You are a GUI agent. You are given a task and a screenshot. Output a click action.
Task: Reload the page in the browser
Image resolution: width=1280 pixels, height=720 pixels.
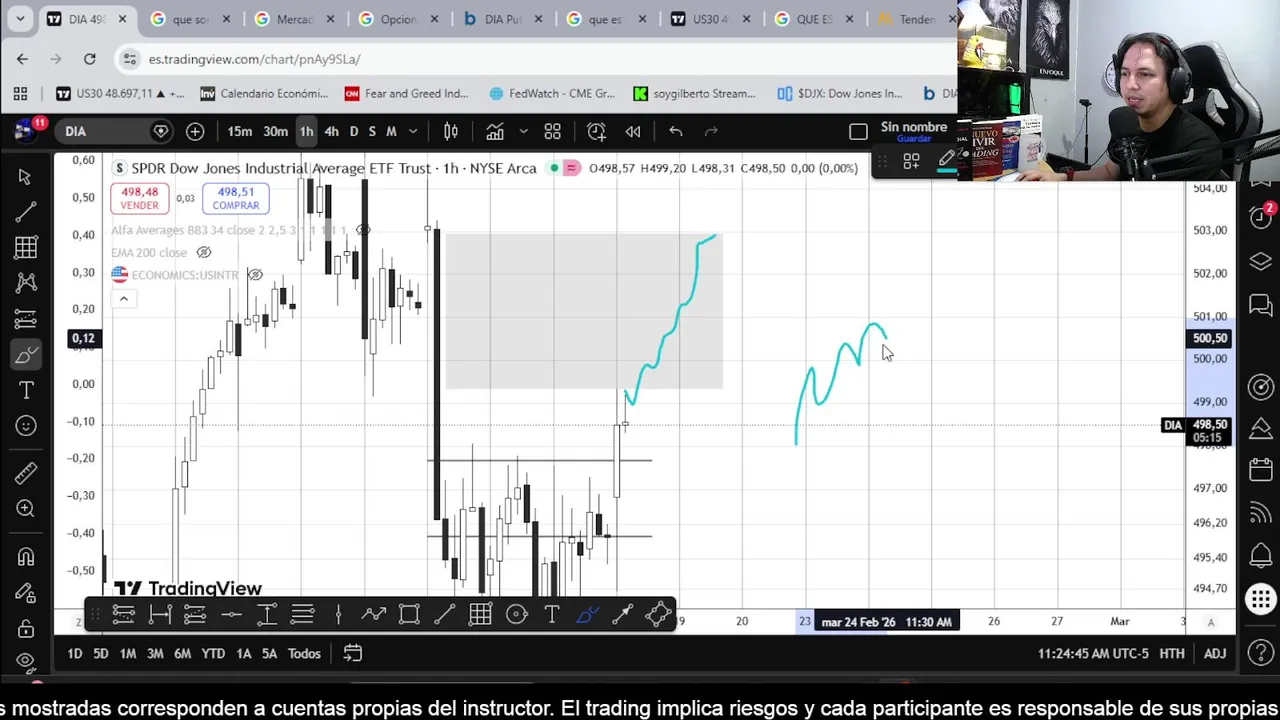pyautogui.click(x=89, y=59)
